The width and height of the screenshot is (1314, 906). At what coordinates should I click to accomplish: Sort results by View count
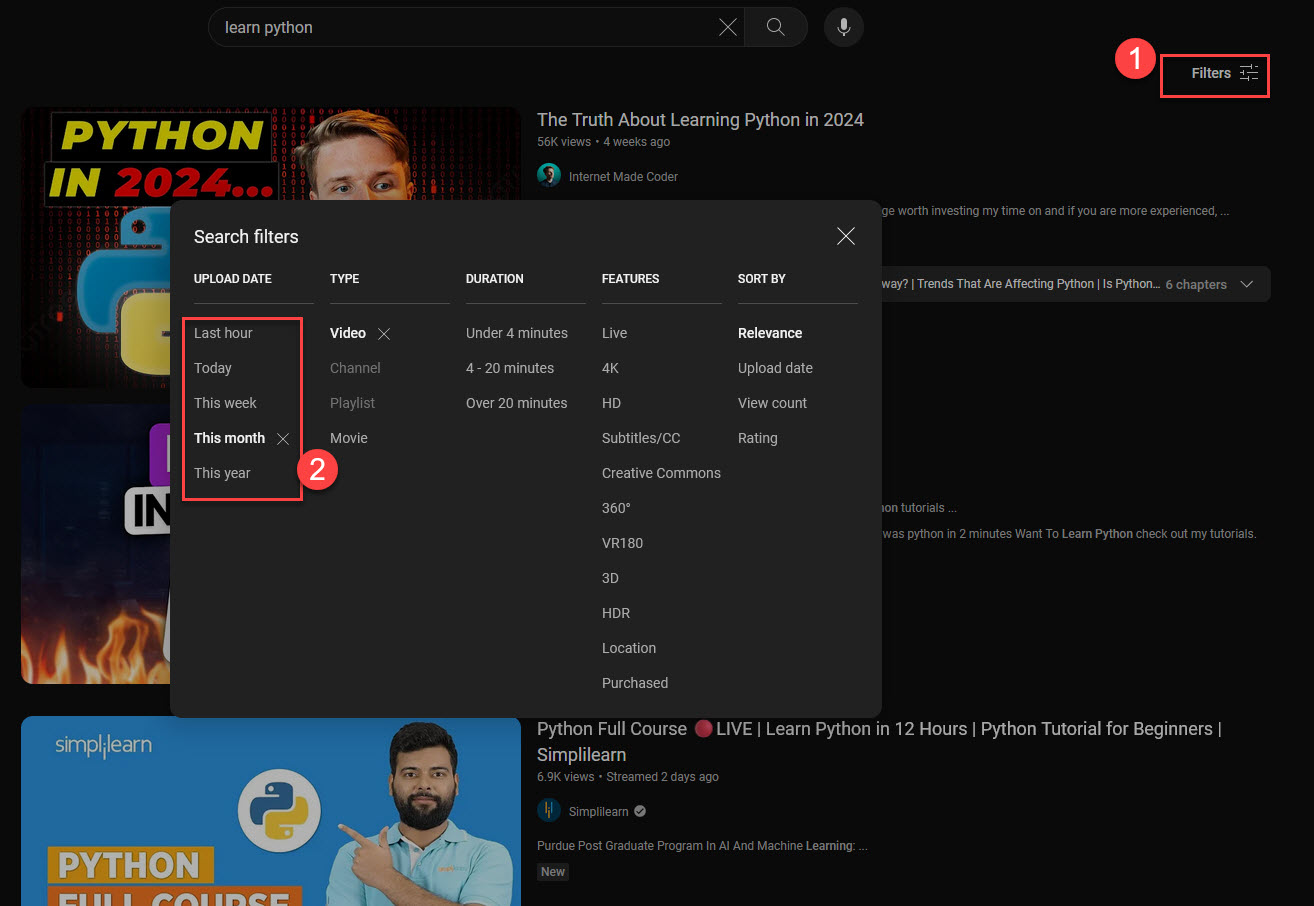click(x=772, y=403)
